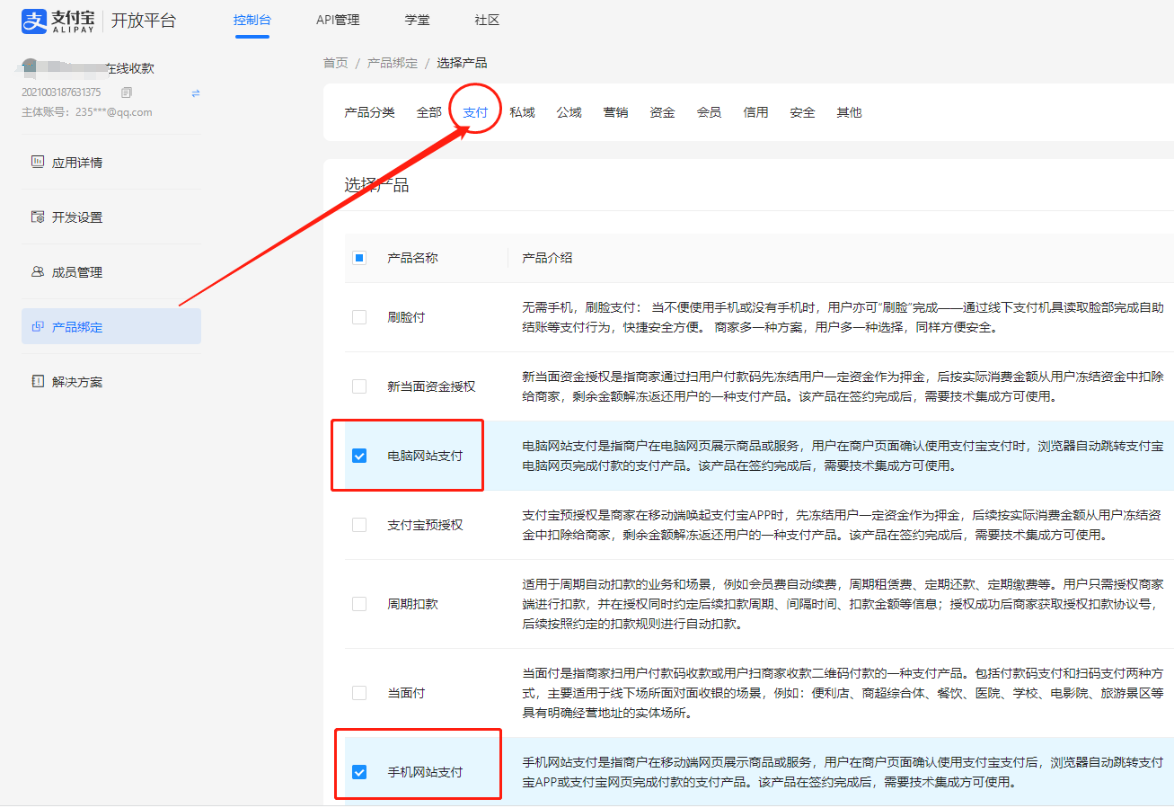The width and height of the screenshot is (1175, 807).
Task: Toggle the select-all checkbox in table header
Action: [360, 258]
